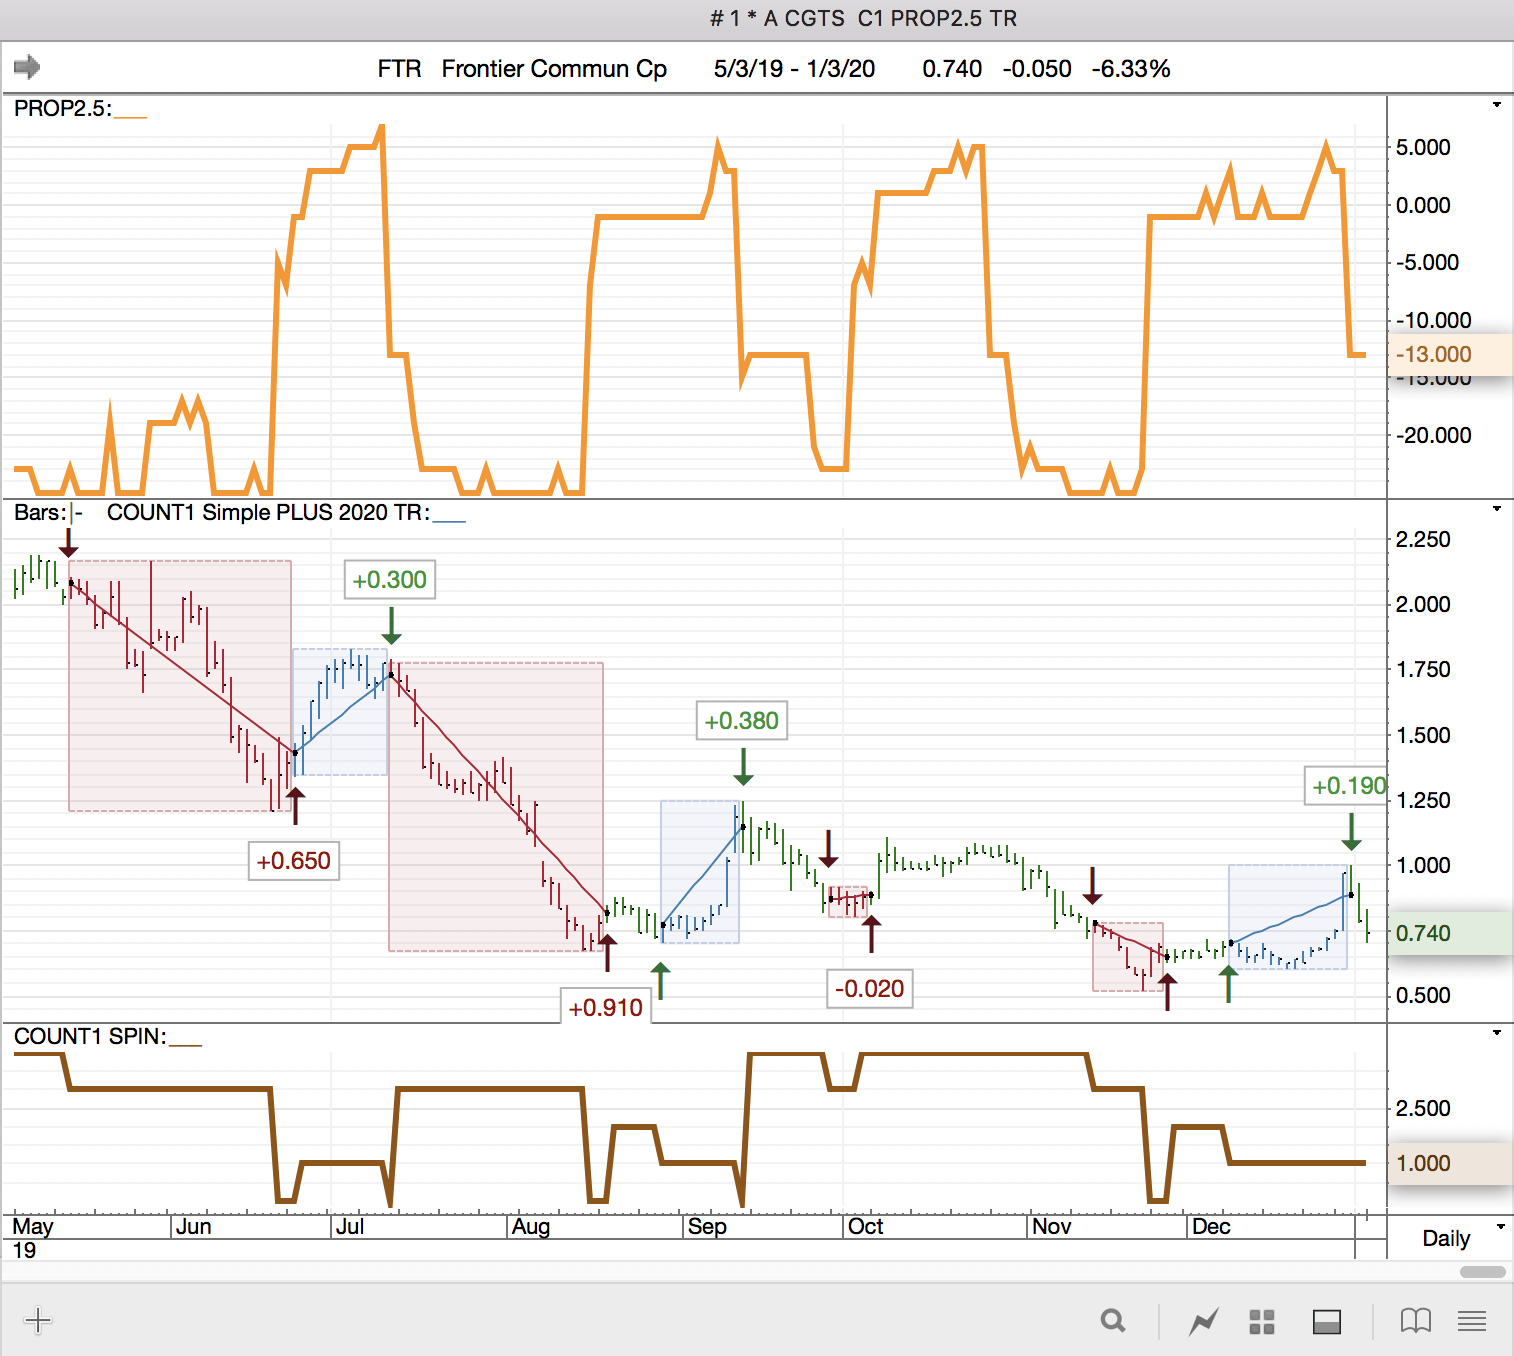The image size is (1514, 1356).
Task: Click the COUNT1 SPIN indicator label
Action: coord(90,1036)
